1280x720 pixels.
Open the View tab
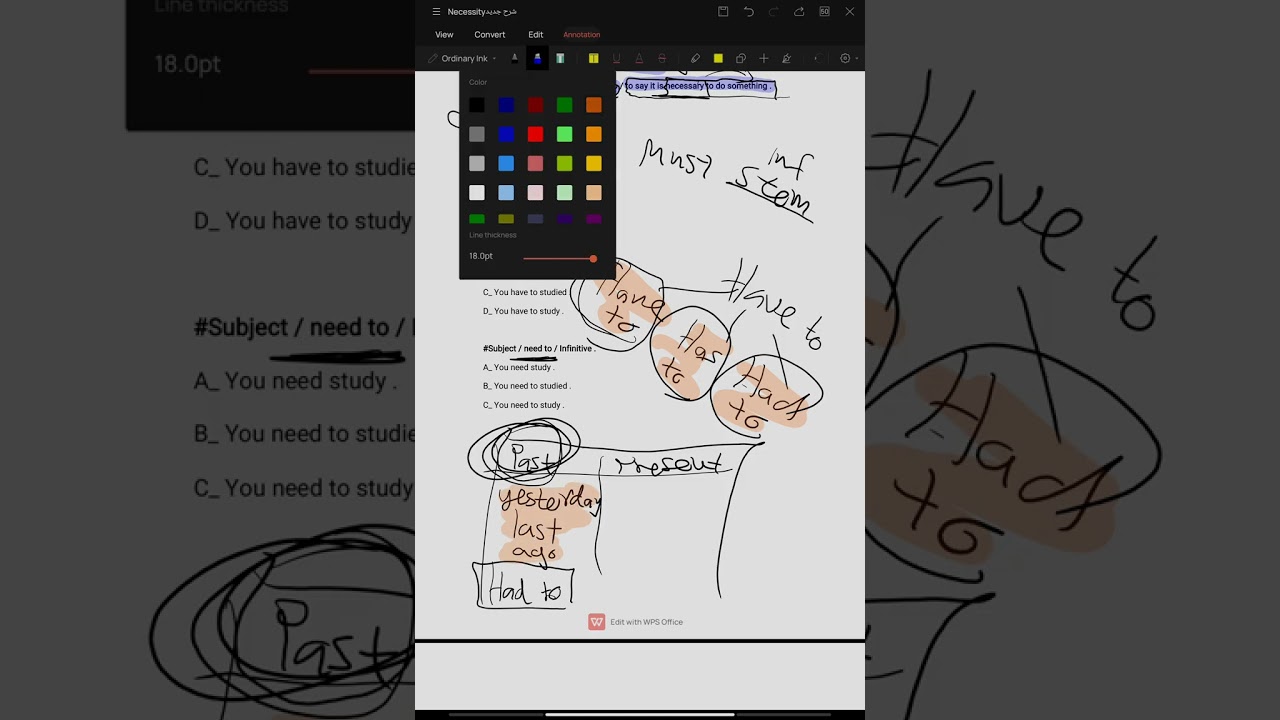[444, 35]
